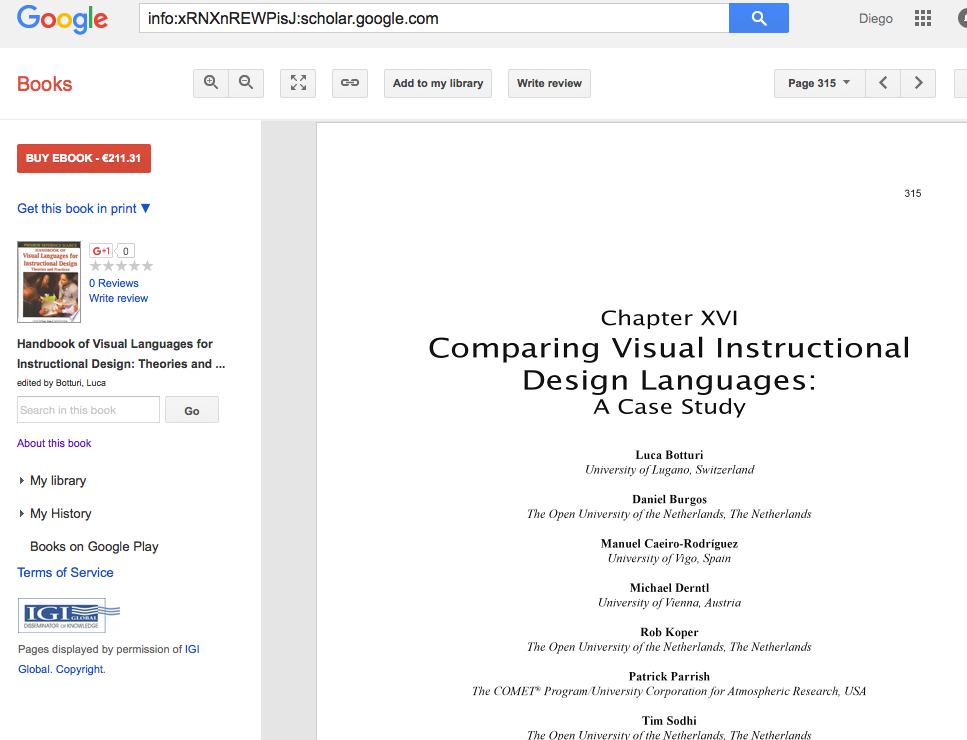This screenshot has width=967, height=740.
Task: Click the Buy eBook button
Action: point(83,158)
